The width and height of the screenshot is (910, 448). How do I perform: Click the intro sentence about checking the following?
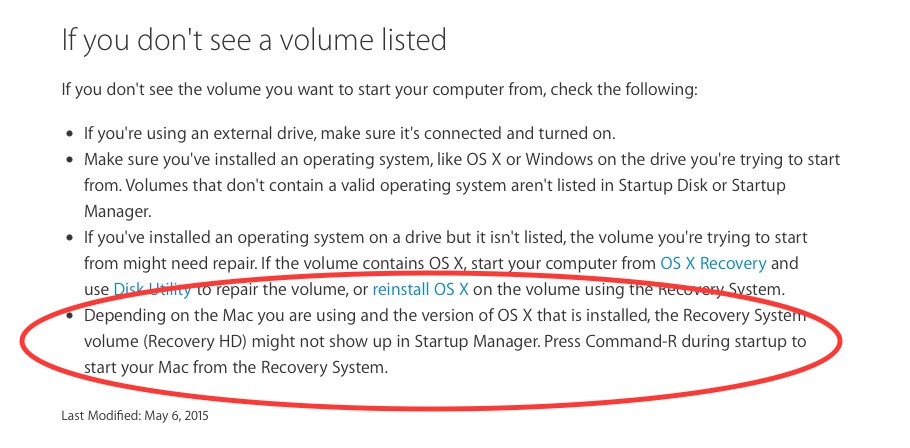(379, 89)
